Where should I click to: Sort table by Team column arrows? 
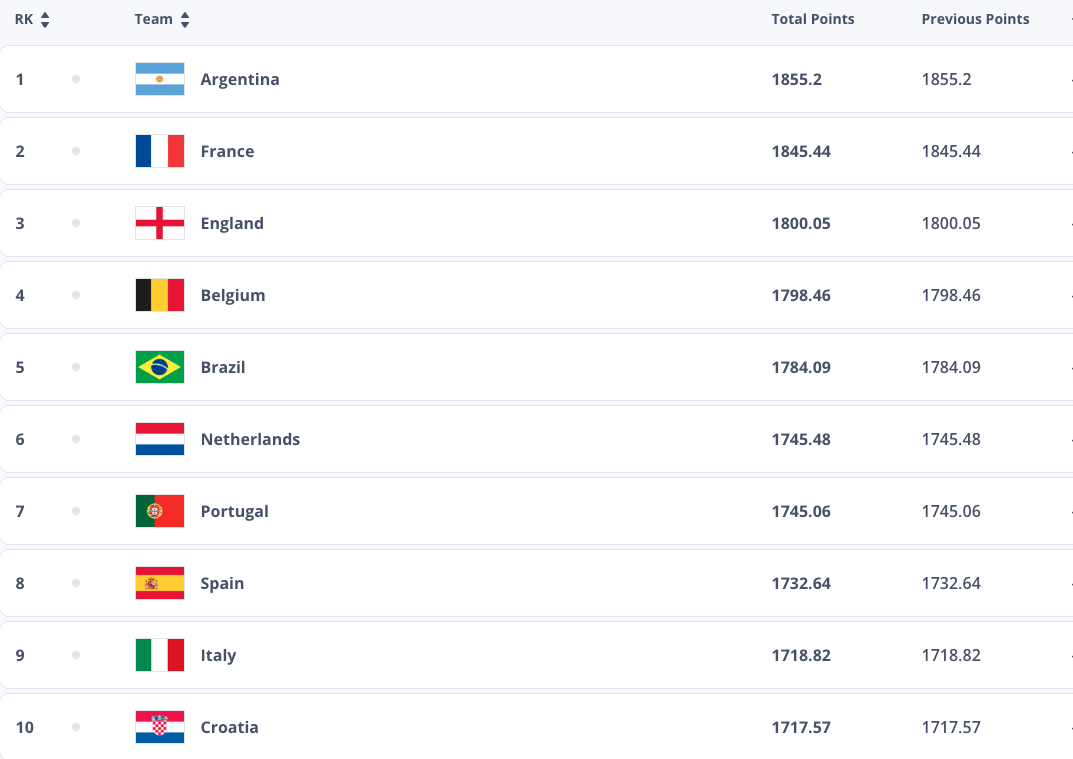tap(185, 20)
